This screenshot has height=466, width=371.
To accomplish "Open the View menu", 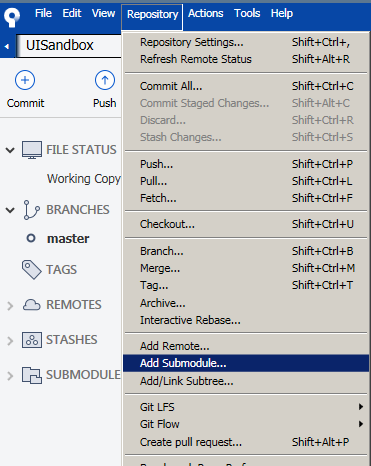I will [x=103, y=13].
